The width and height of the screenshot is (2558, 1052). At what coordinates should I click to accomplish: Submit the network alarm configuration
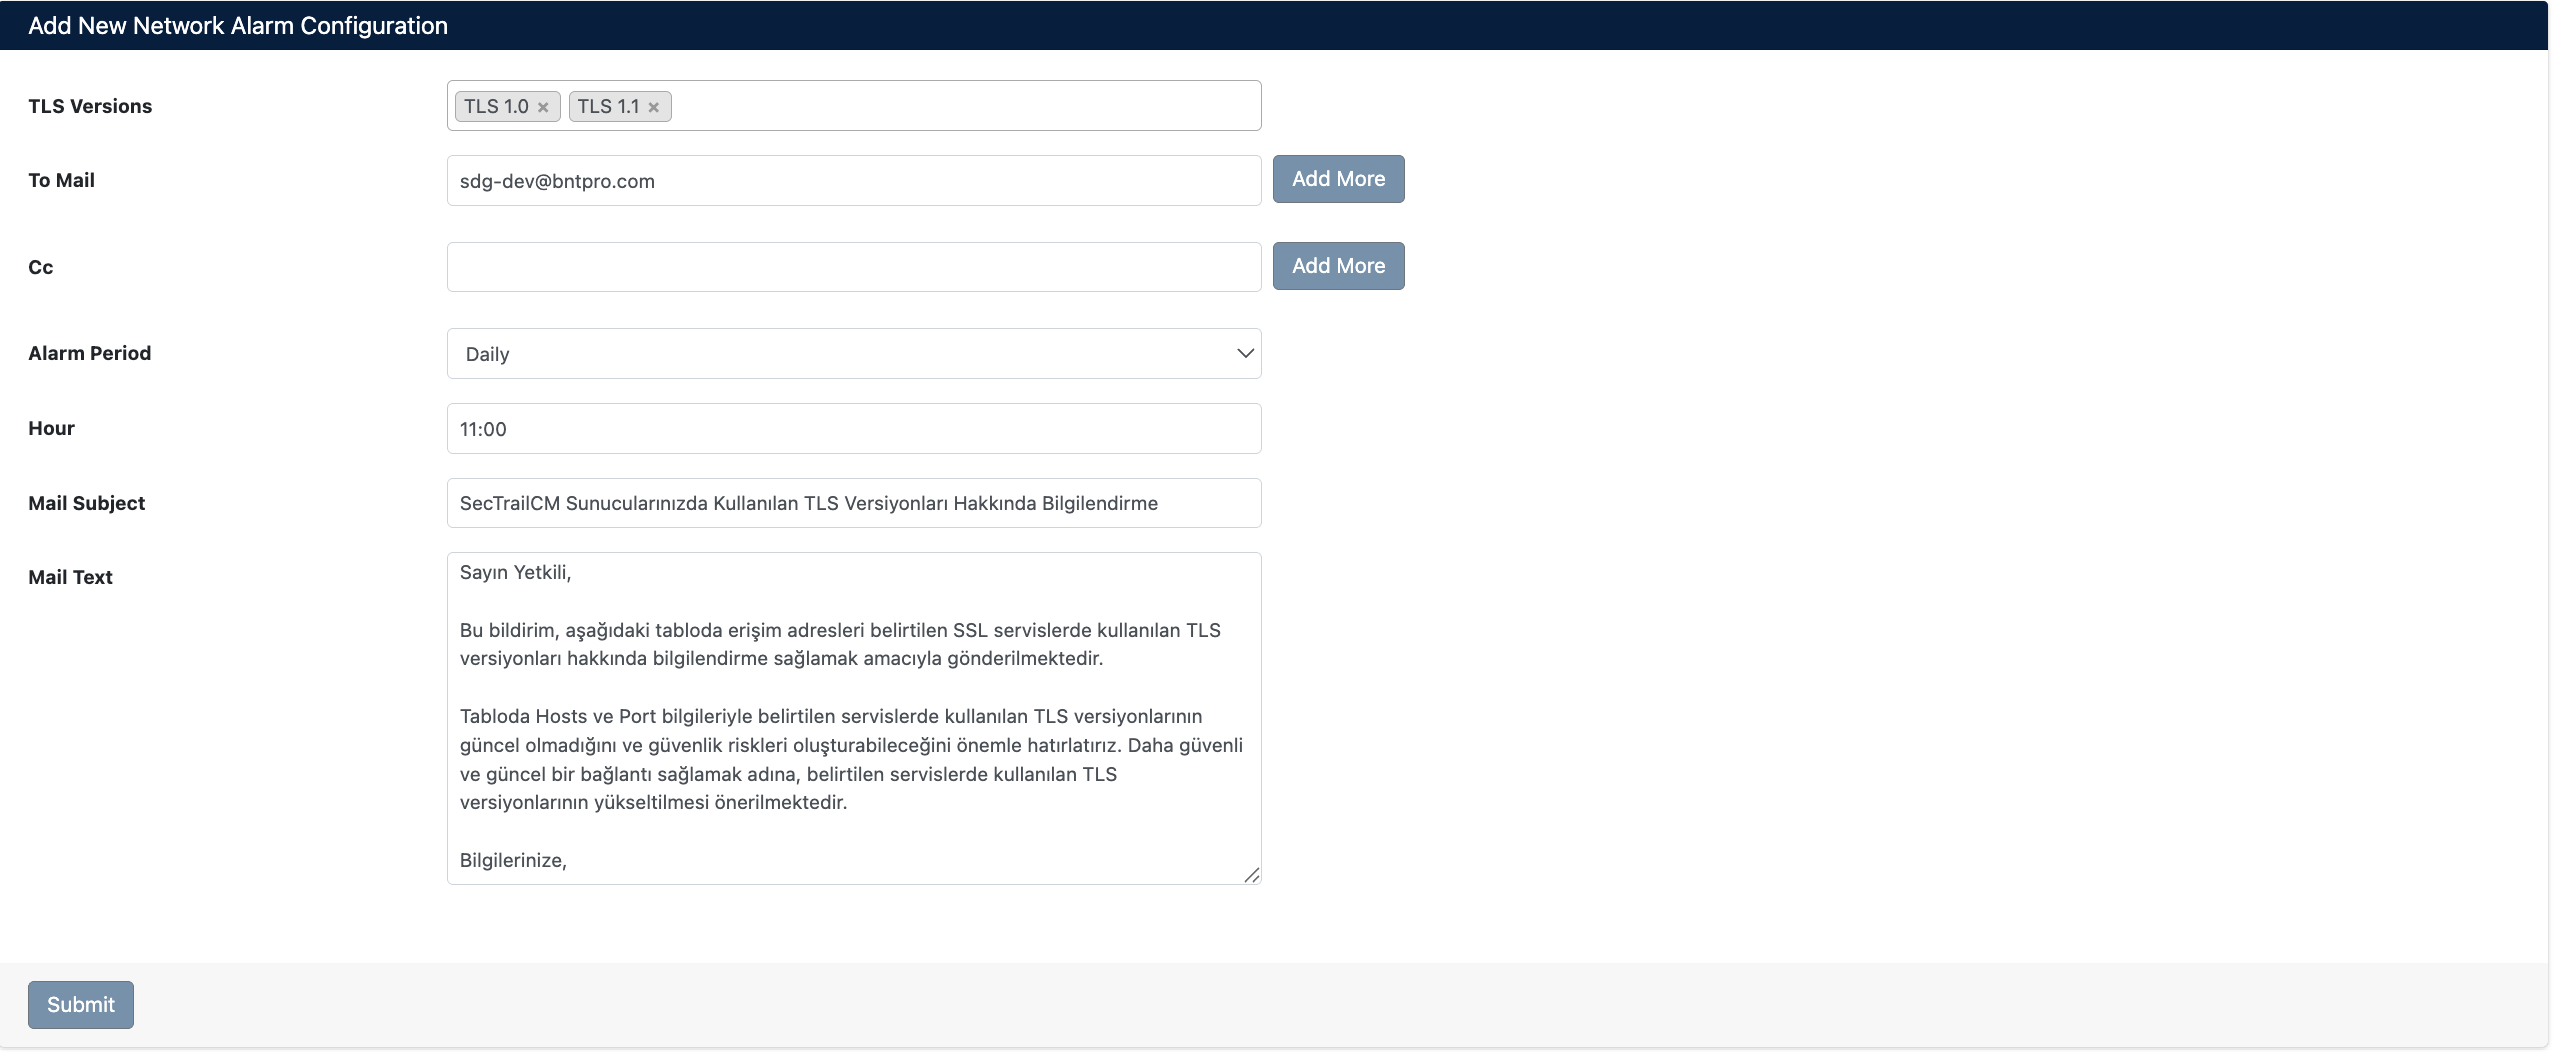coord(80,1004)
